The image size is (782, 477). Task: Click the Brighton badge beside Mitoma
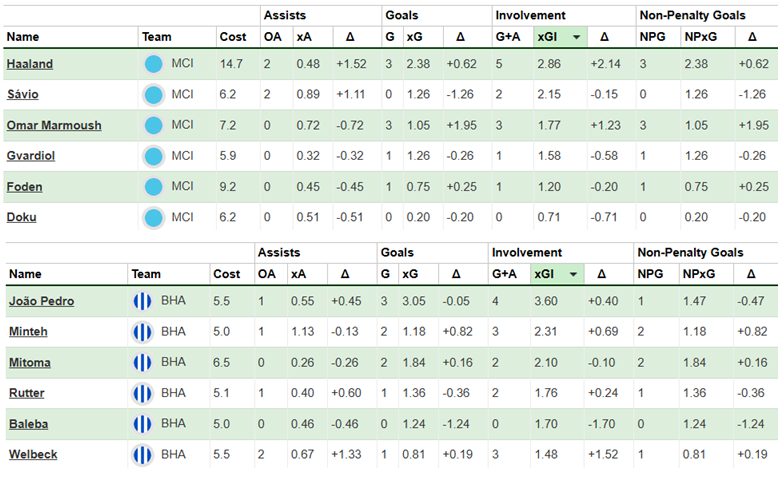click(x=141, y=362)
